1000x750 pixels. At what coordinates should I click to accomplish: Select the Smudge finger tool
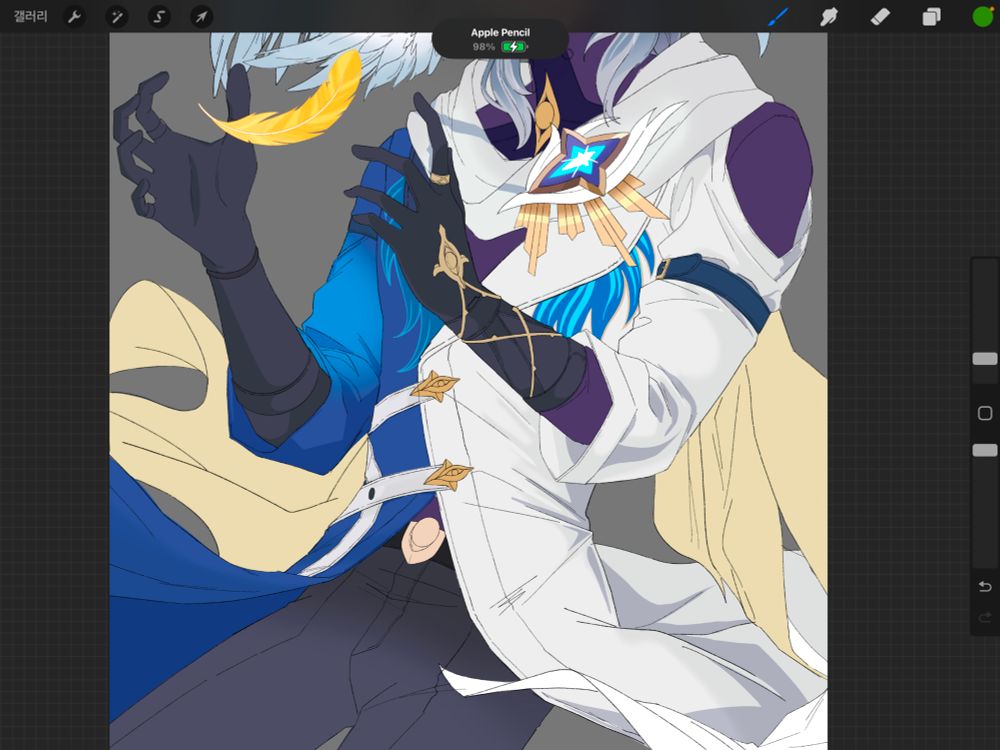coord(829,17)
